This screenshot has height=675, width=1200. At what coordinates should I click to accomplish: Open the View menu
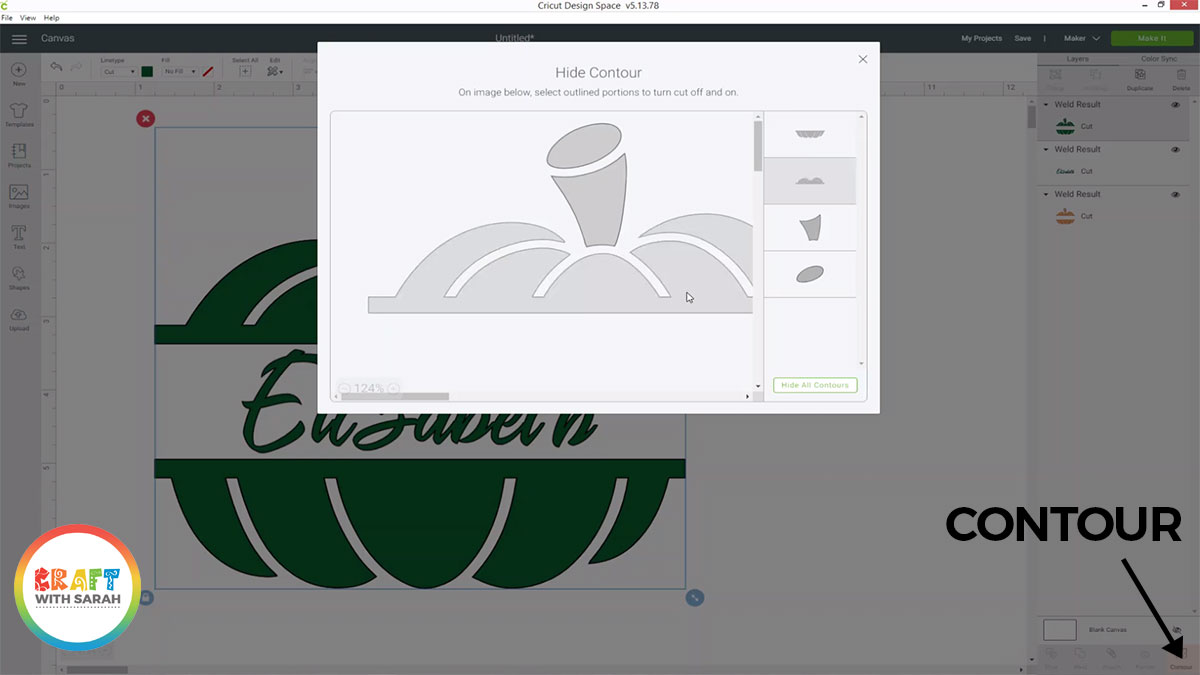click(28, 18)
